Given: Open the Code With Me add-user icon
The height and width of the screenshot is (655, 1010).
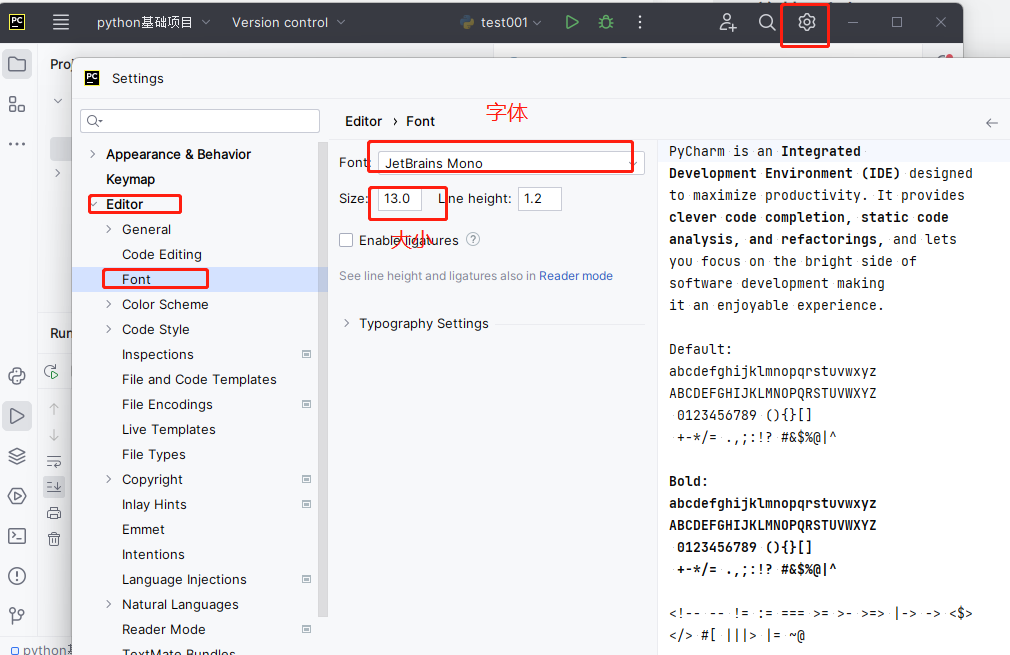Looking at the screenshot, I should click(728, 23).
